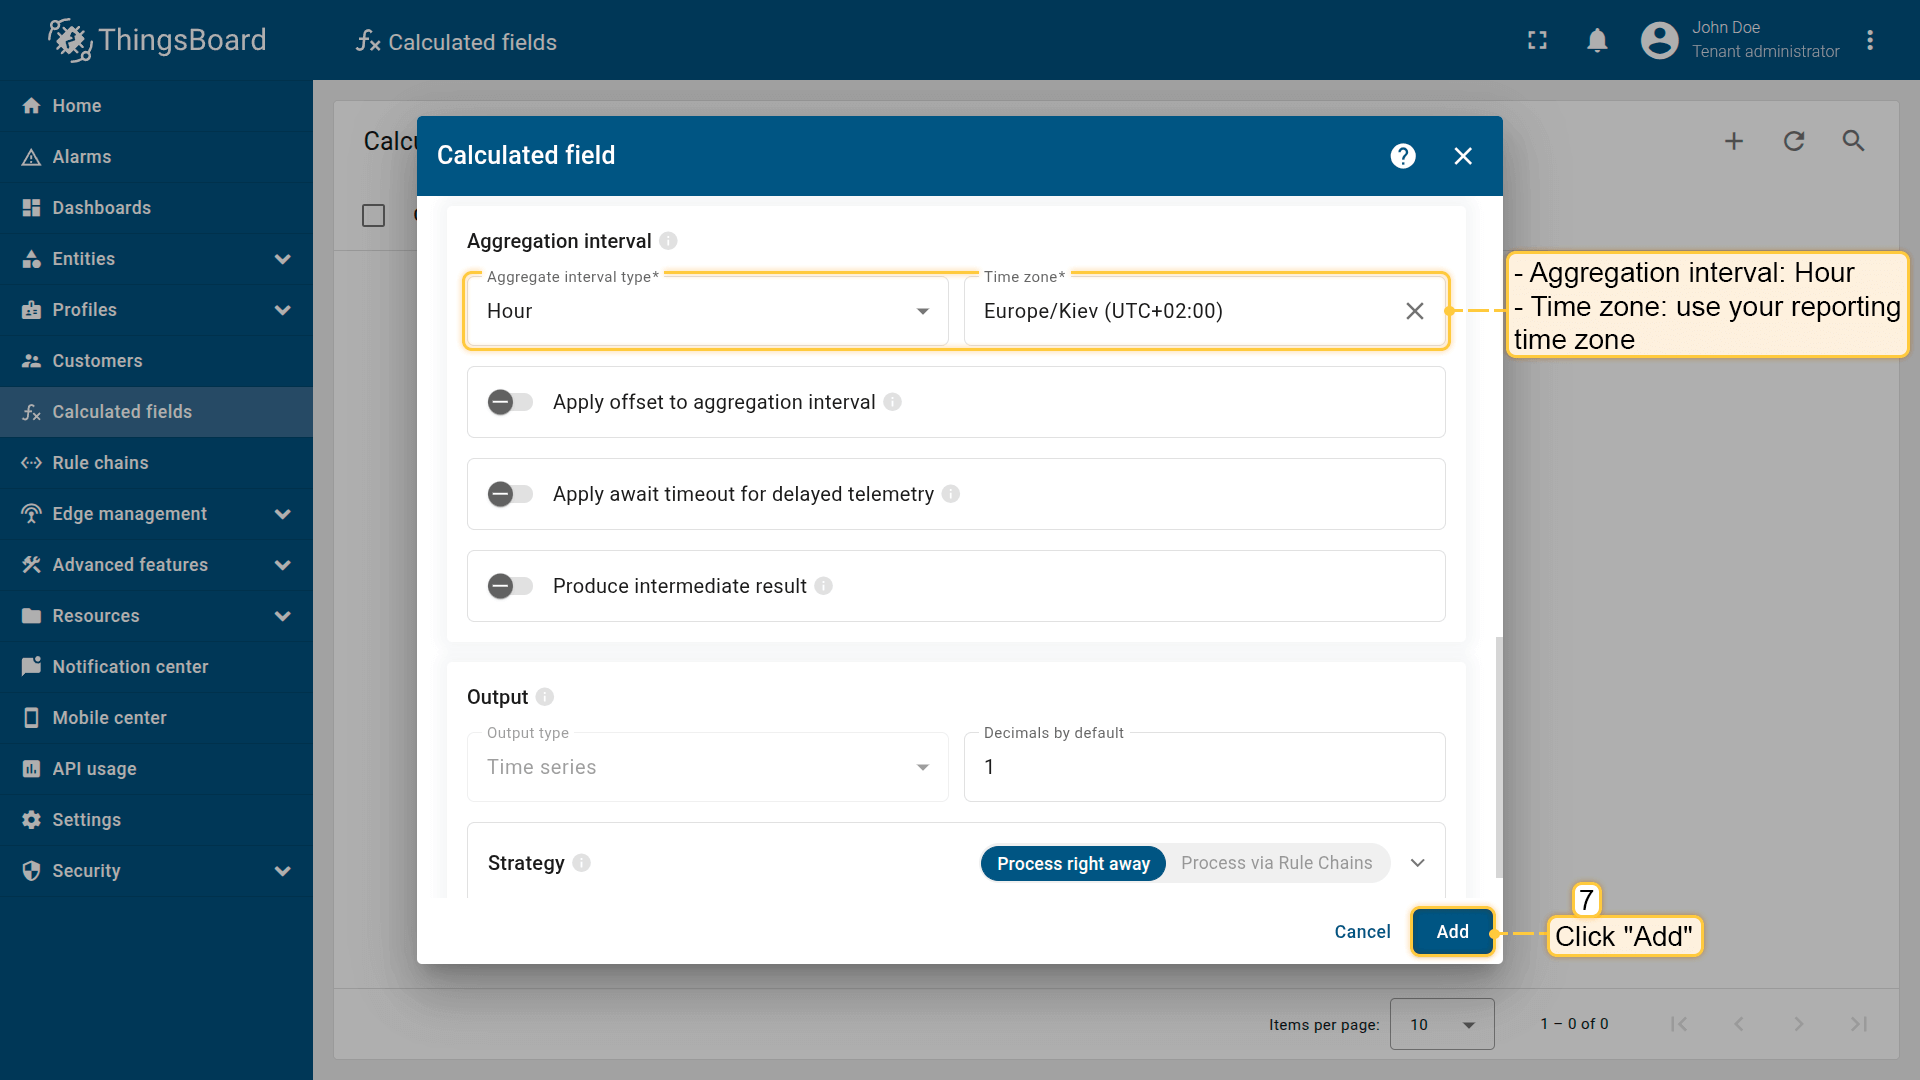This screenshot has height=1080, width=1920.
Task: Toggle fullscreen mode icon
Action: click(1537, 41)
